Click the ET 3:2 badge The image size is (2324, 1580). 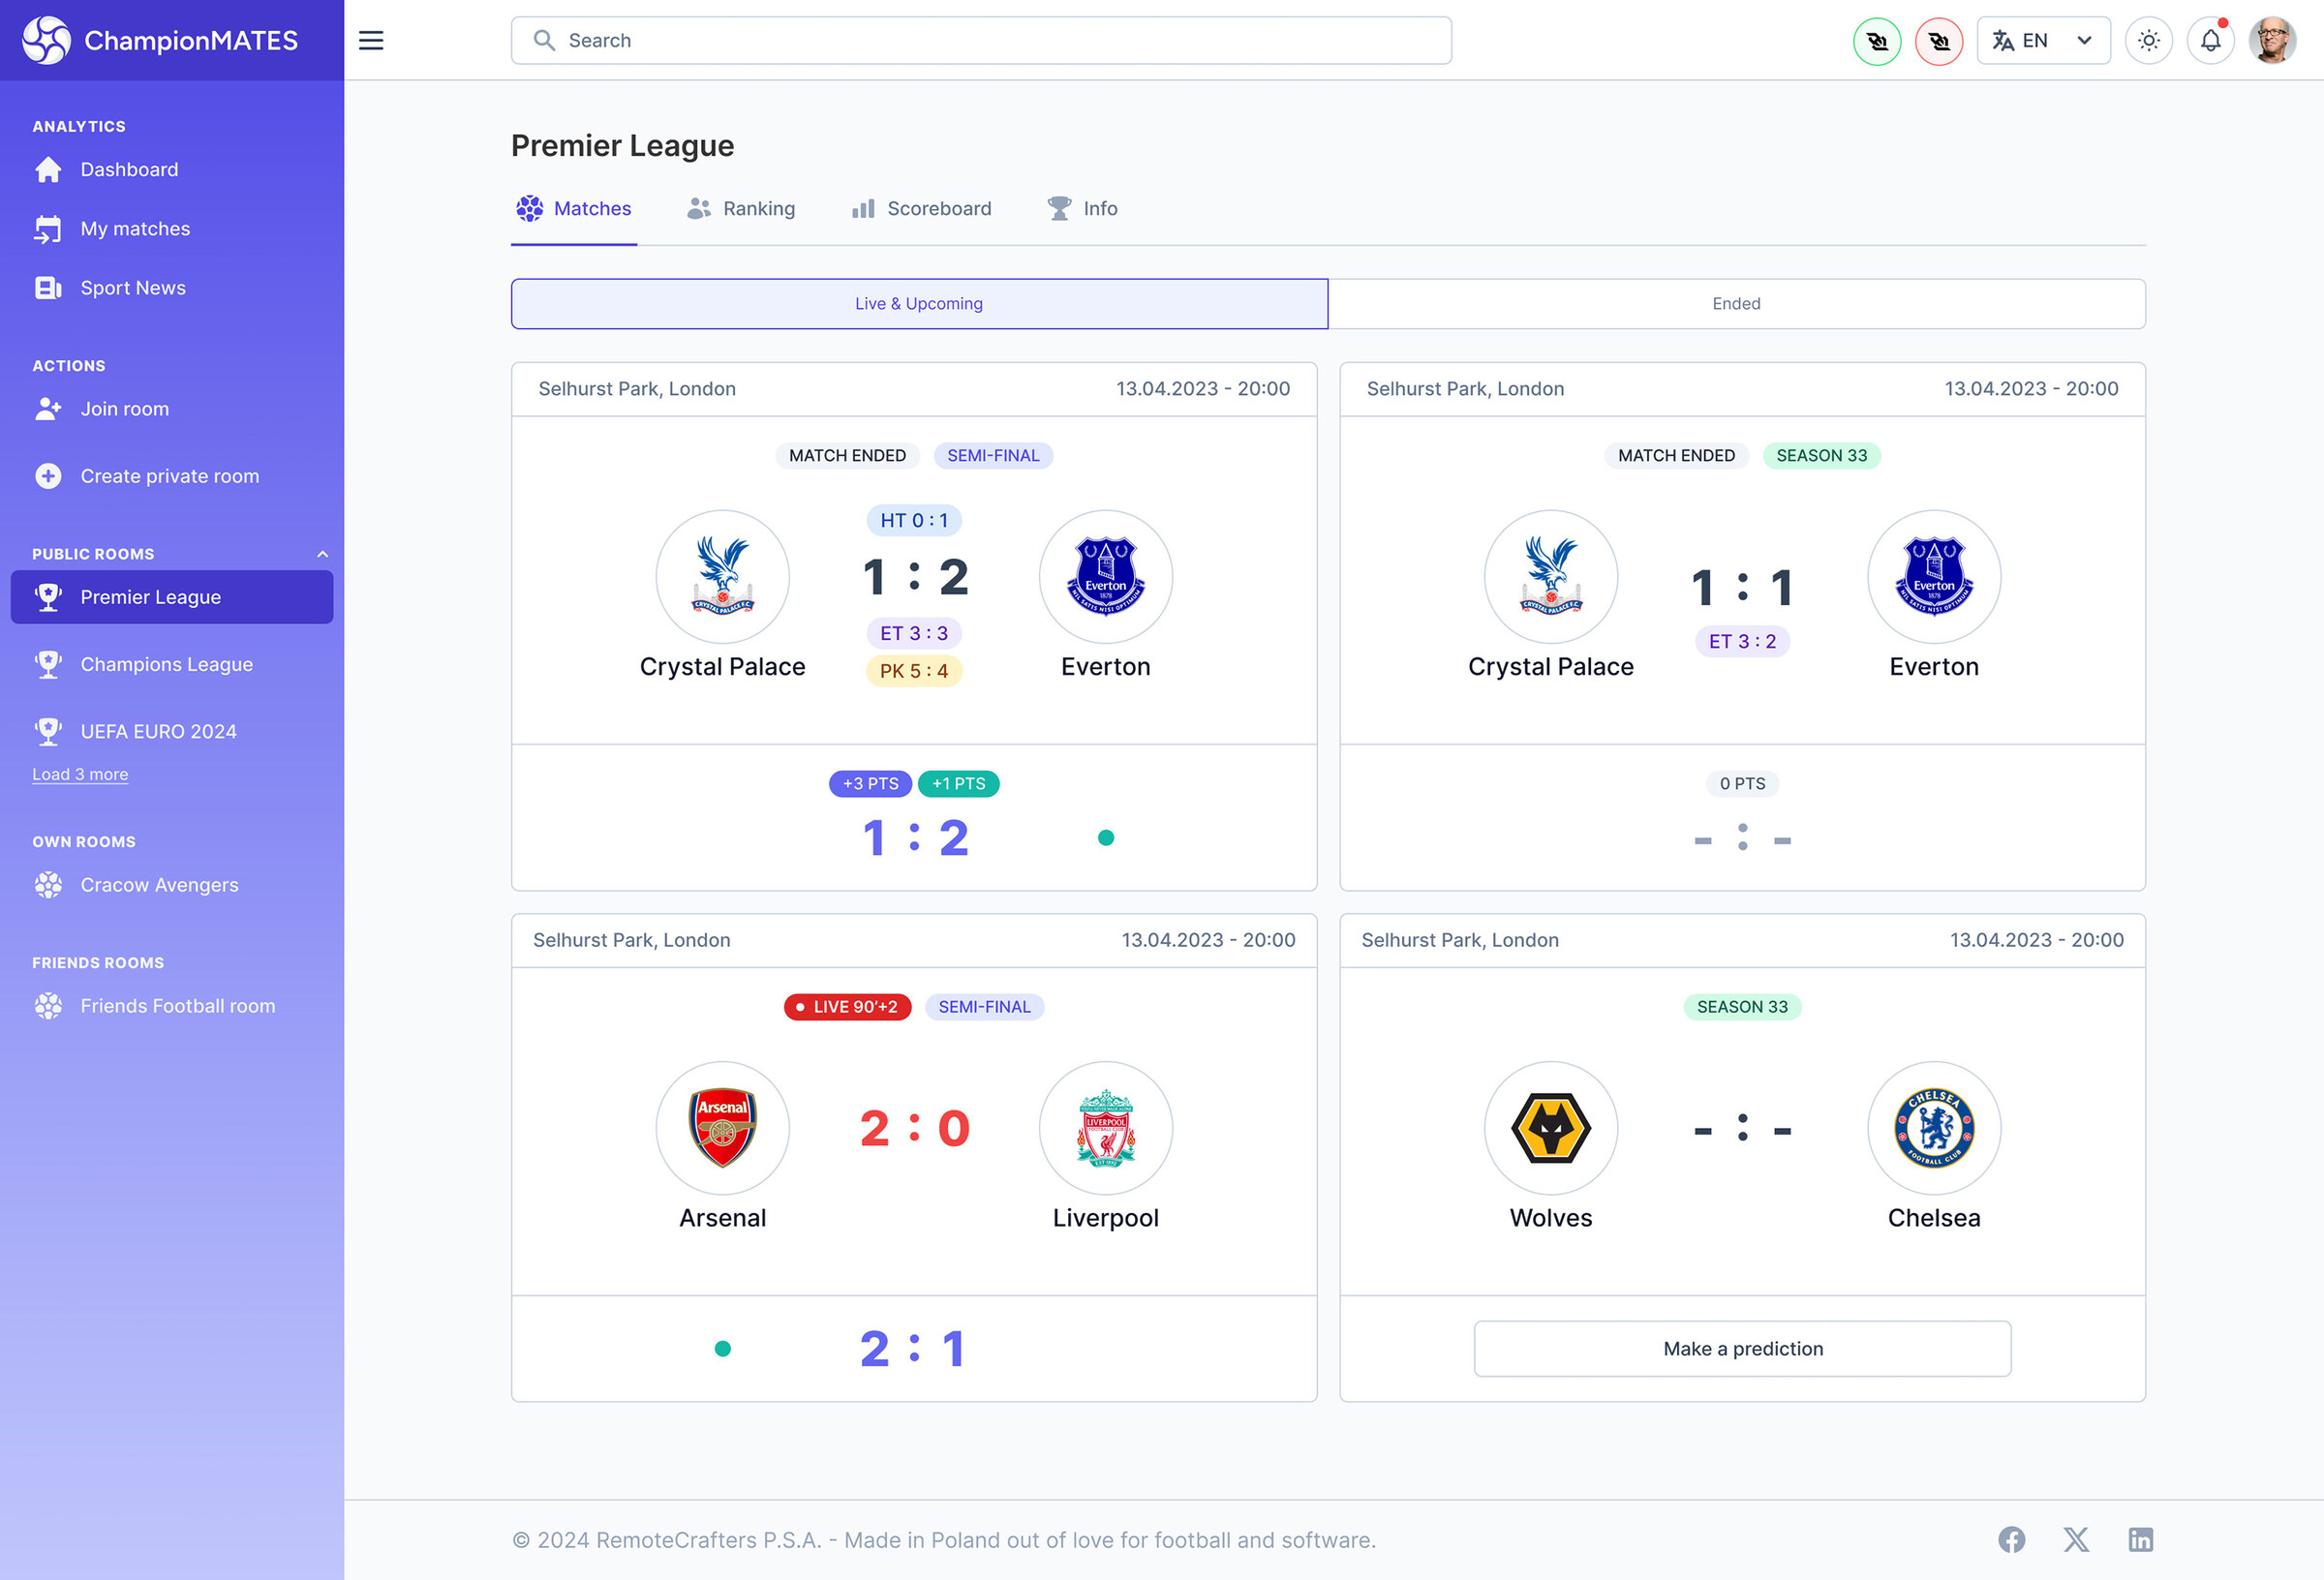(x=1742, y=642)
